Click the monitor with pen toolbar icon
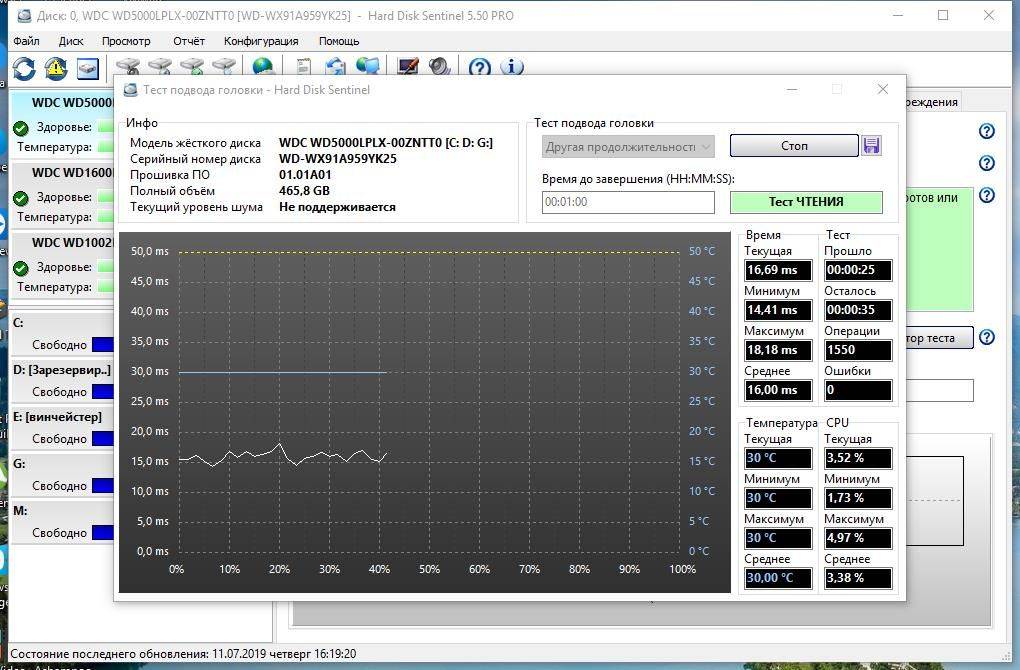Image resolution: width=1020 pixels, height=670 pixels. 408,66
